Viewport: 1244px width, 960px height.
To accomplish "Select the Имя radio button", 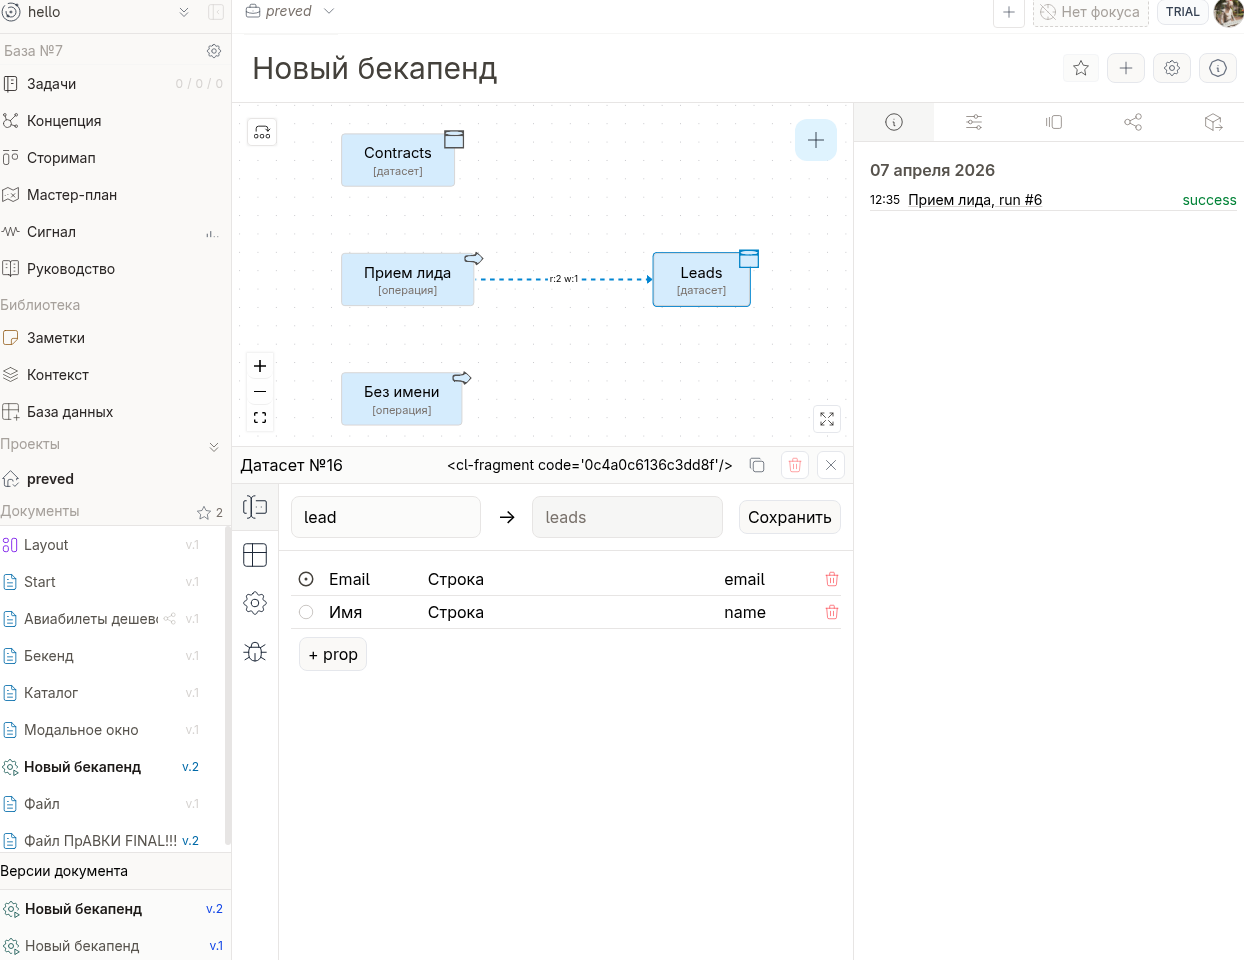I will point(306,612).
